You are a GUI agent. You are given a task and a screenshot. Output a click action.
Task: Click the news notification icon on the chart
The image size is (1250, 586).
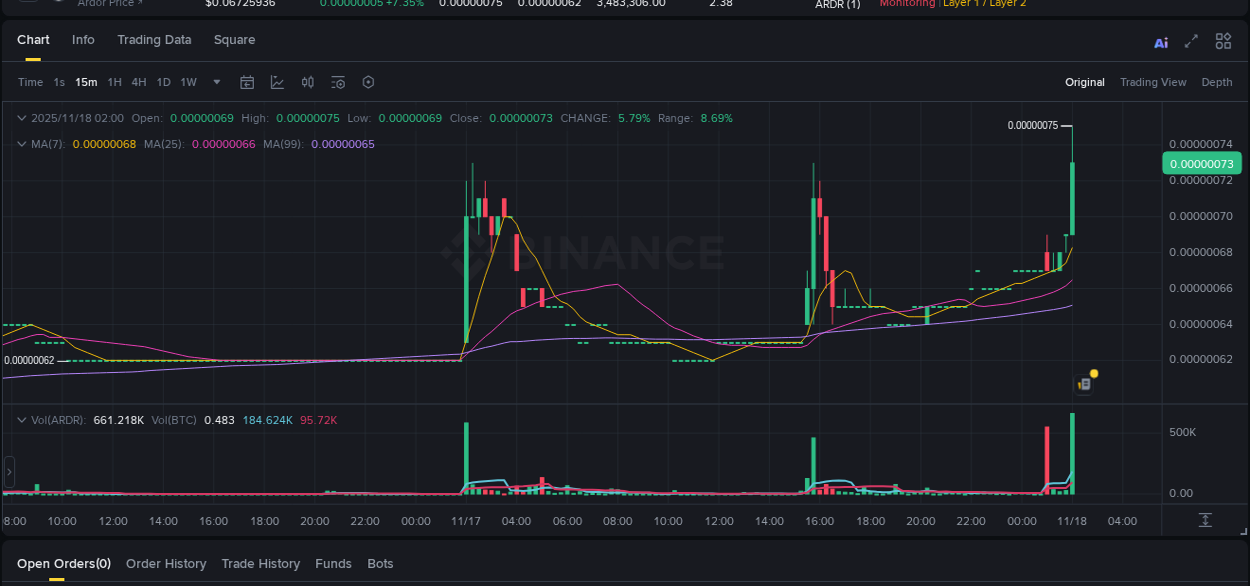pyautogui.click(x=1084, y=383)
